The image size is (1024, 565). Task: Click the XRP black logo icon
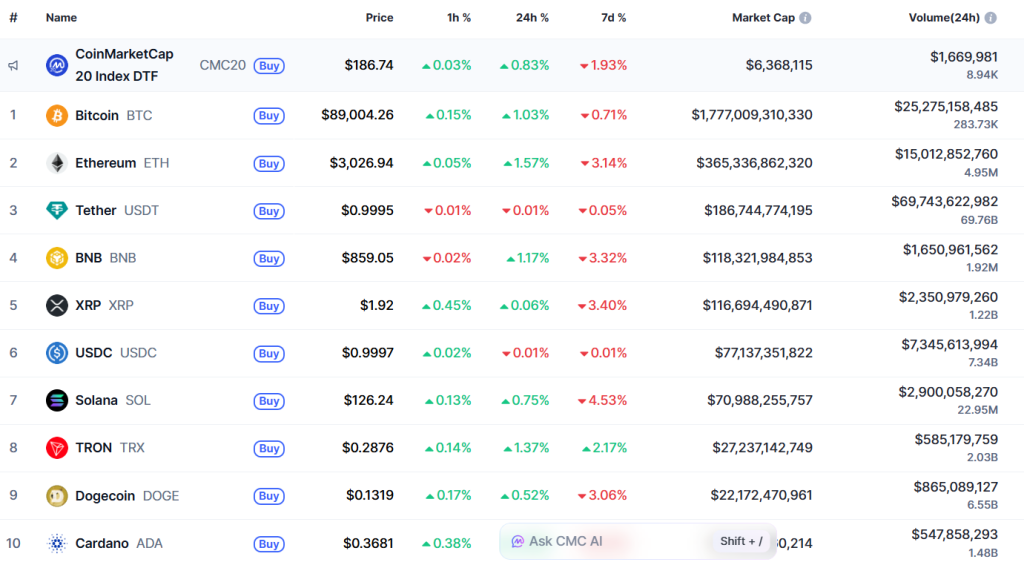pyautogui.click(x=57, y=306)
